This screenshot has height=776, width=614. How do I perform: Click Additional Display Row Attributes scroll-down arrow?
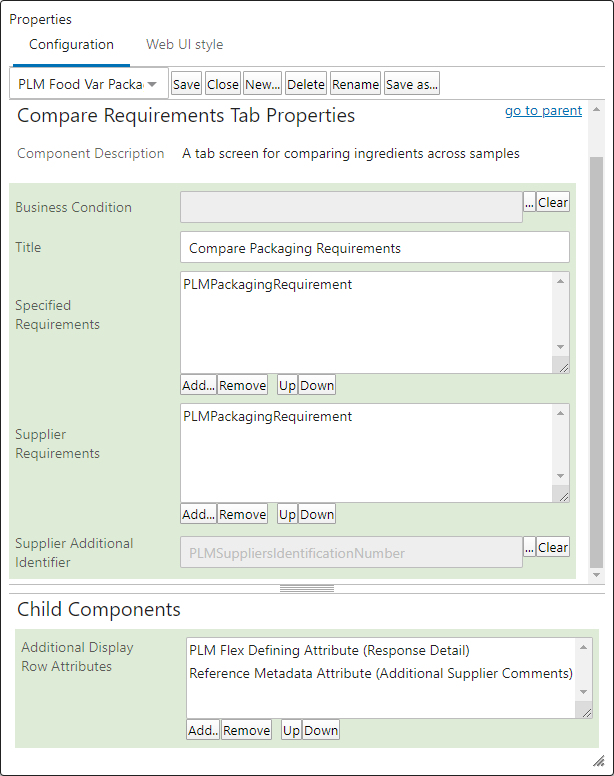(x=584, y=692)
